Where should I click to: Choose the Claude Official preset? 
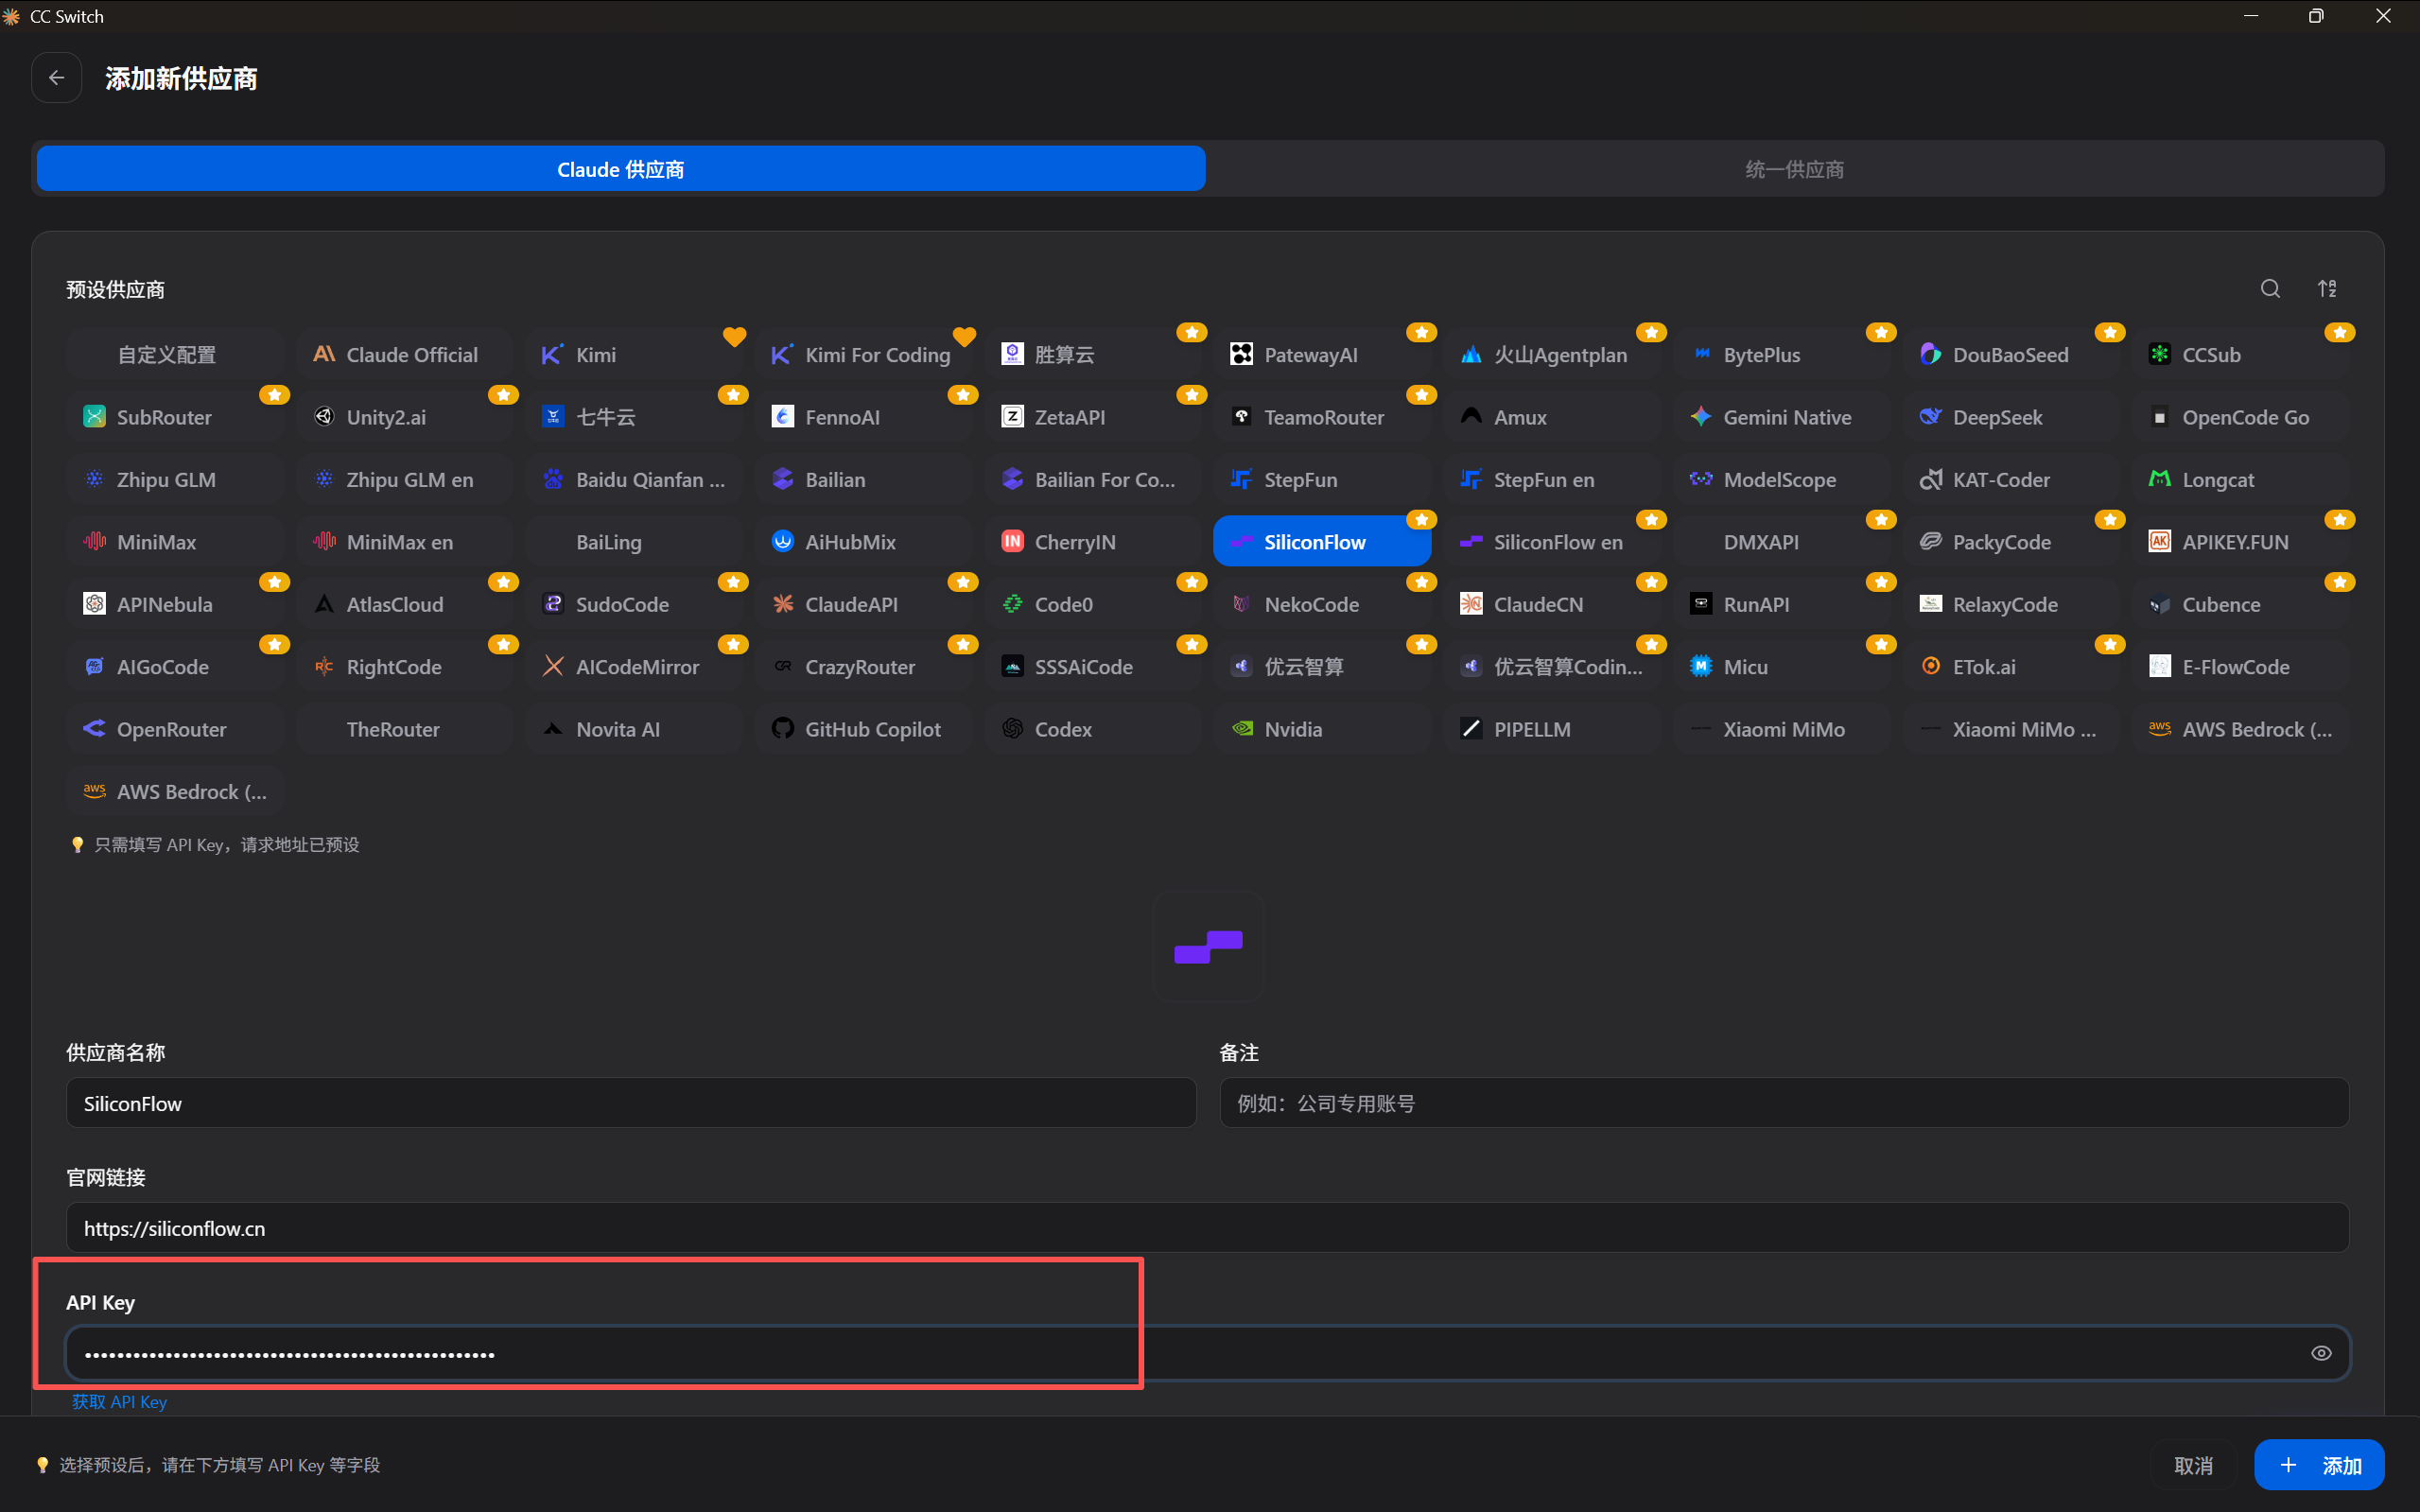tap(405, 354)
